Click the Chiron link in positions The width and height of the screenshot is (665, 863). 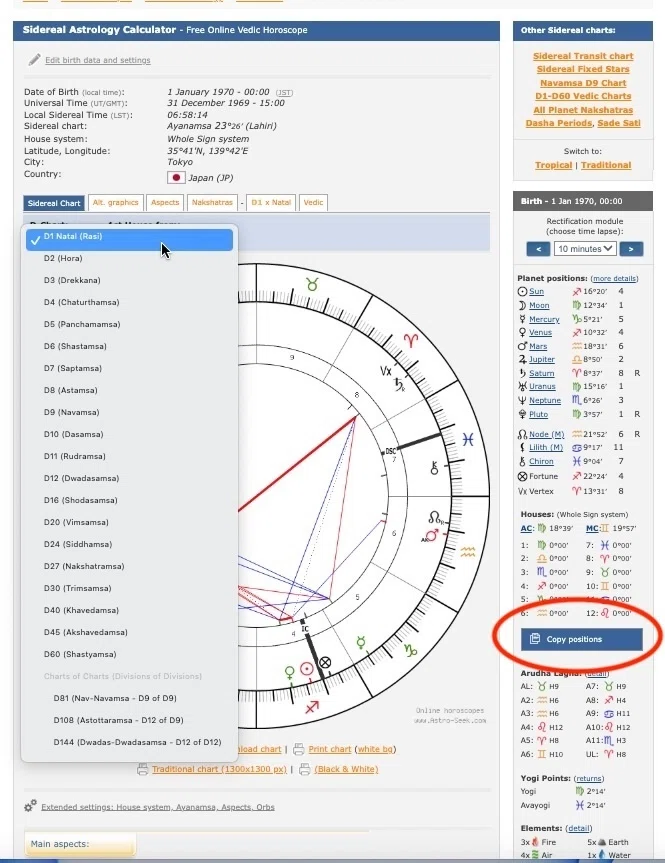pyautogui.click(x=541, y=461)
